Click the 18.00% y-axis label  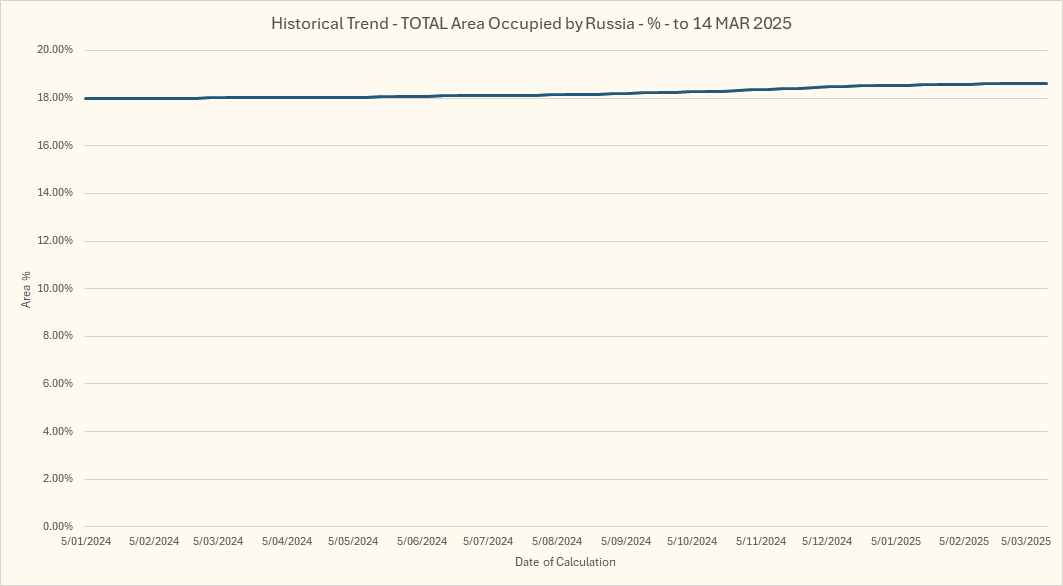(x=56, y=98)
